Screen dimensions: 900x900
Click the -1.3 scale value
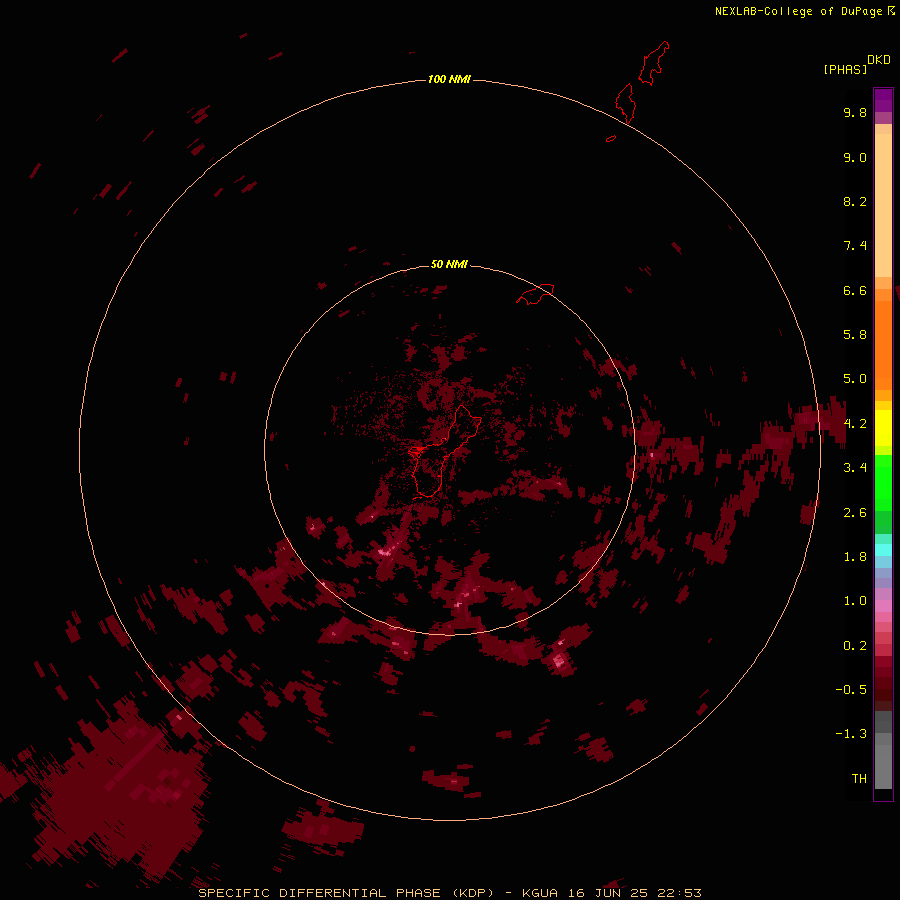click(x=851, y=734)
